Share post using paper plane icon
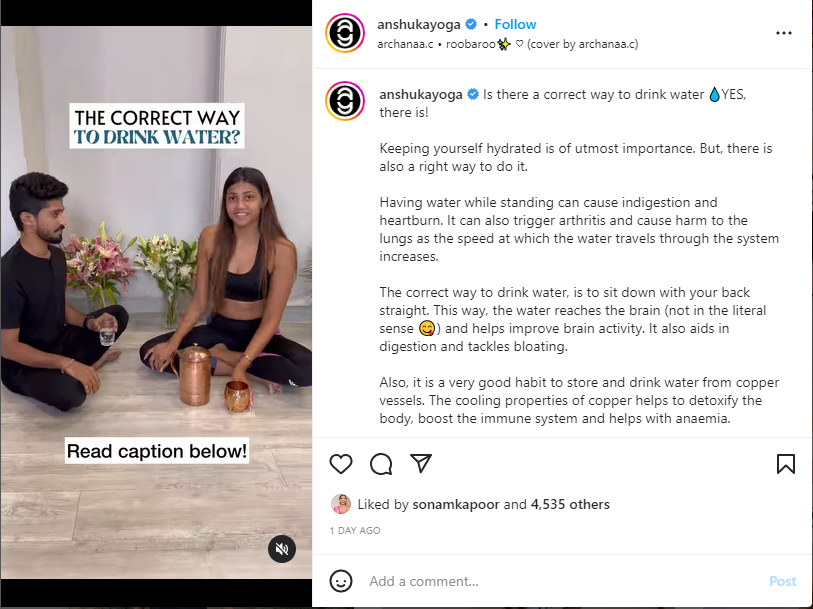 pos(421,464)
